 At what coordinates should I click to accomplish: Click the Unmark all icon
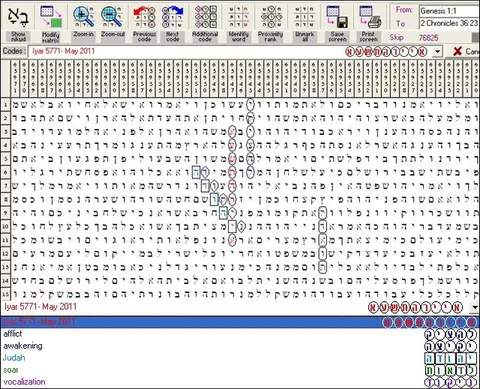[x=304, y=17]
